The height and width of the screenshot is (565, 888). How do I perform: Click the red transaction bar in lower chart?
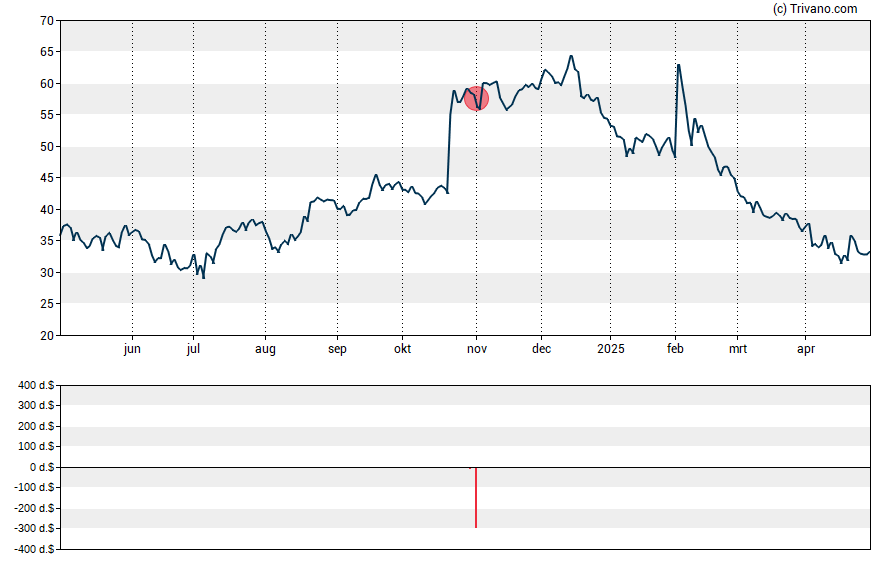[476, 498]
